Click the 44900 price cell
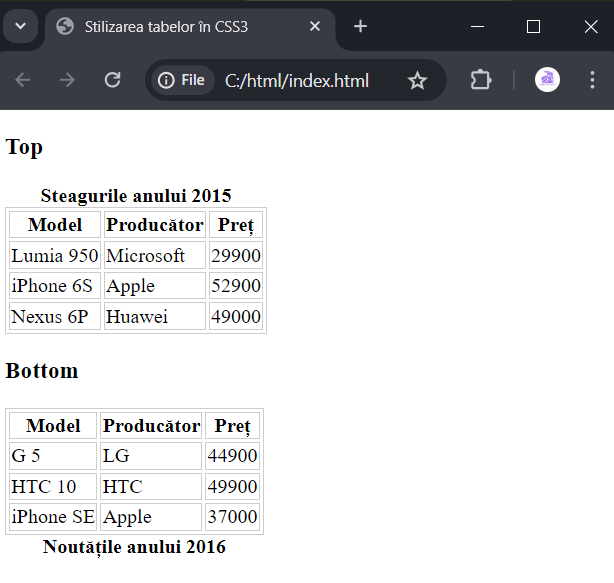614x583 pixels. tap(232, 456)
